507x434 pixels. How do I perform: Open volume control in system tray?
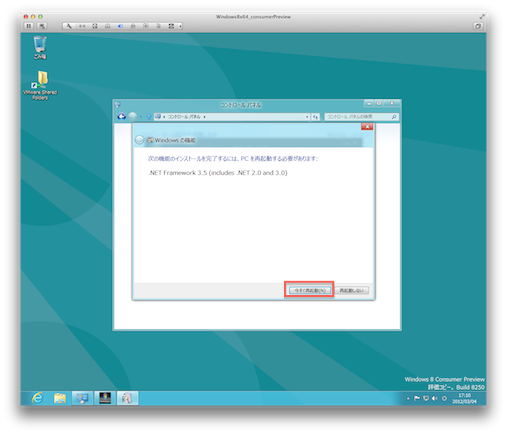(434, 398)
